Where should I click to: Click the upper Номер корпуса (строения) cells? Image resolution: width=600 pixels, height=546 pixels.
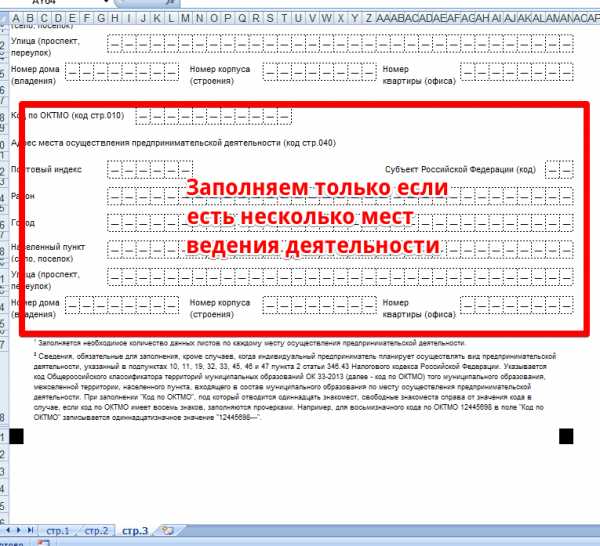click(x=320, y=72)
